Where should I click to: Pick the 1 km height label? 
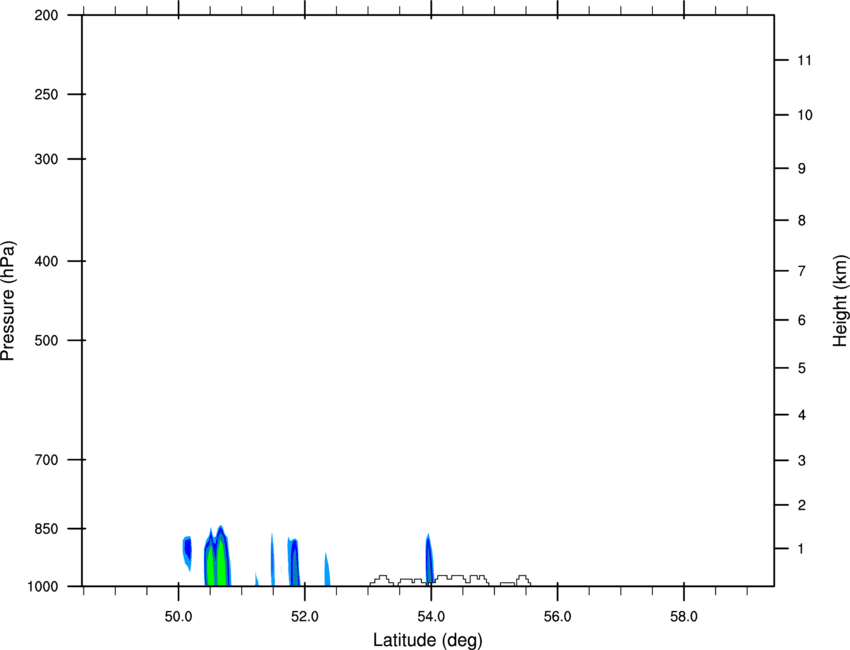(x=801, y=549)
